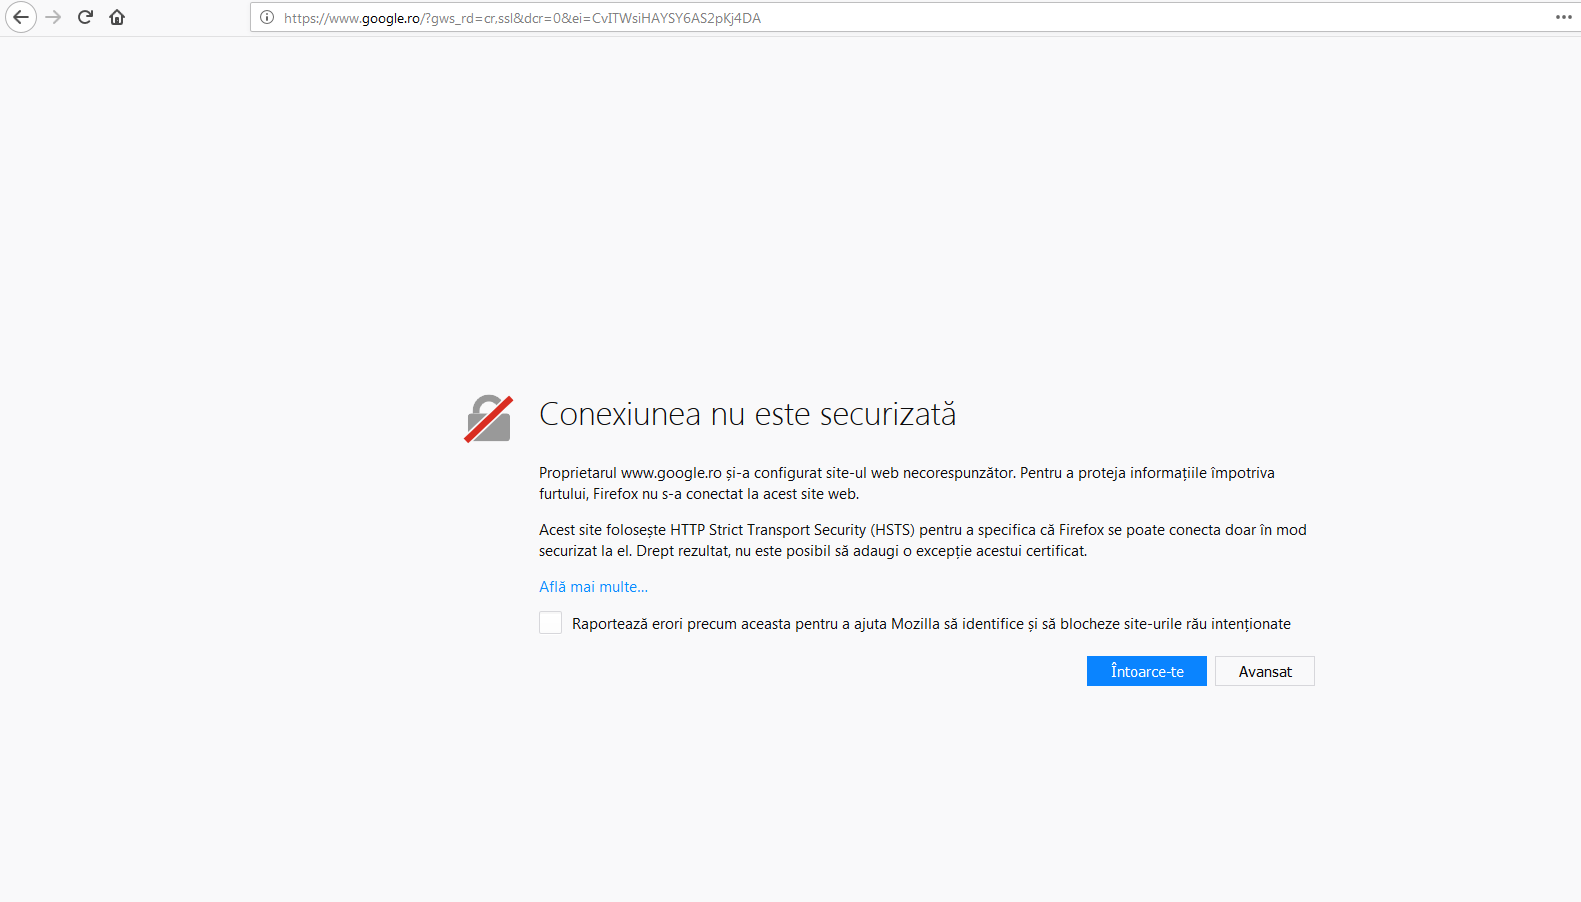Open page actions three-dot menu
Viewport: 1581px width, 902px height.
pyautogui.click(x=1564, y=17)
